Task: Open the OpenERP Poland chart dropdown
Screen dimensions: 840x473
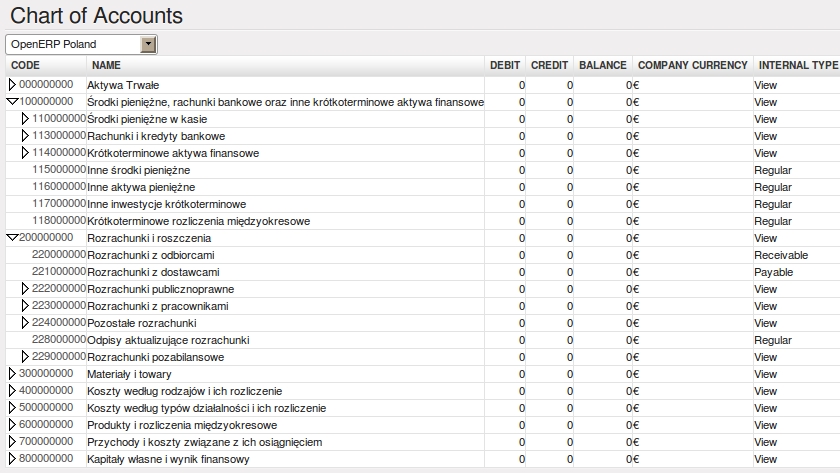Action: click(149, 44)
